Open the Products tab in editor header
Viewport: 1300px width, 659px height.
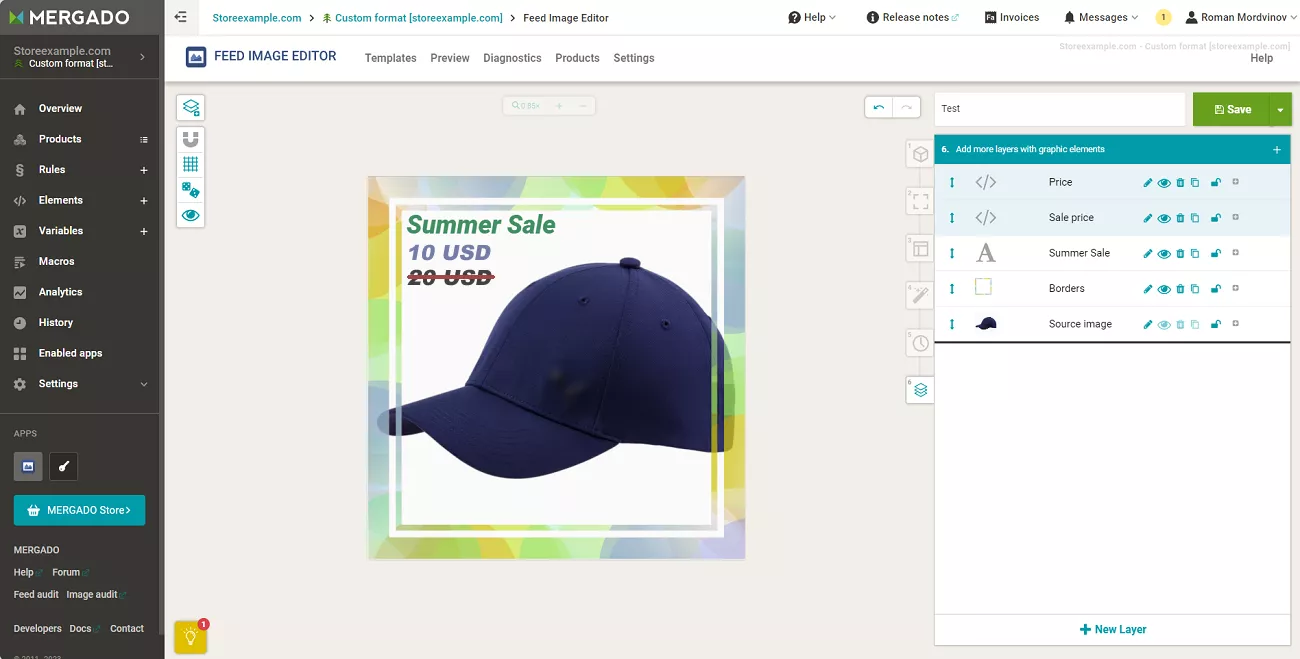coord(577,58)
